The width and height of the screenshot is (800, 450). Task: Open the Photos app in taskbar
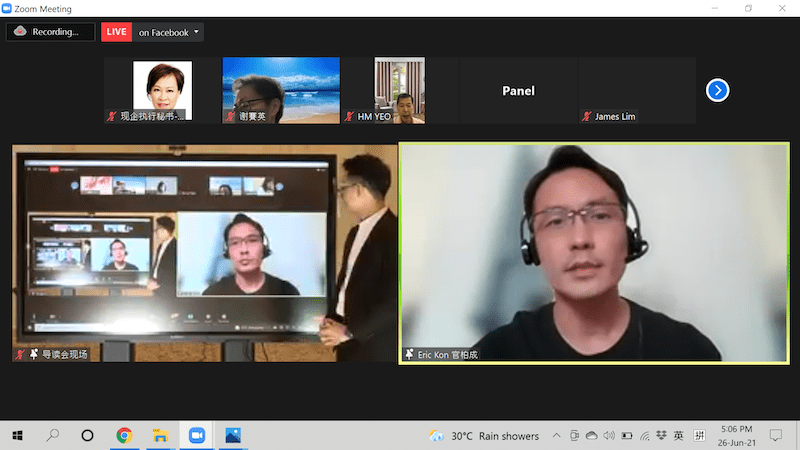pyautogui.click(x=232, y=435)
